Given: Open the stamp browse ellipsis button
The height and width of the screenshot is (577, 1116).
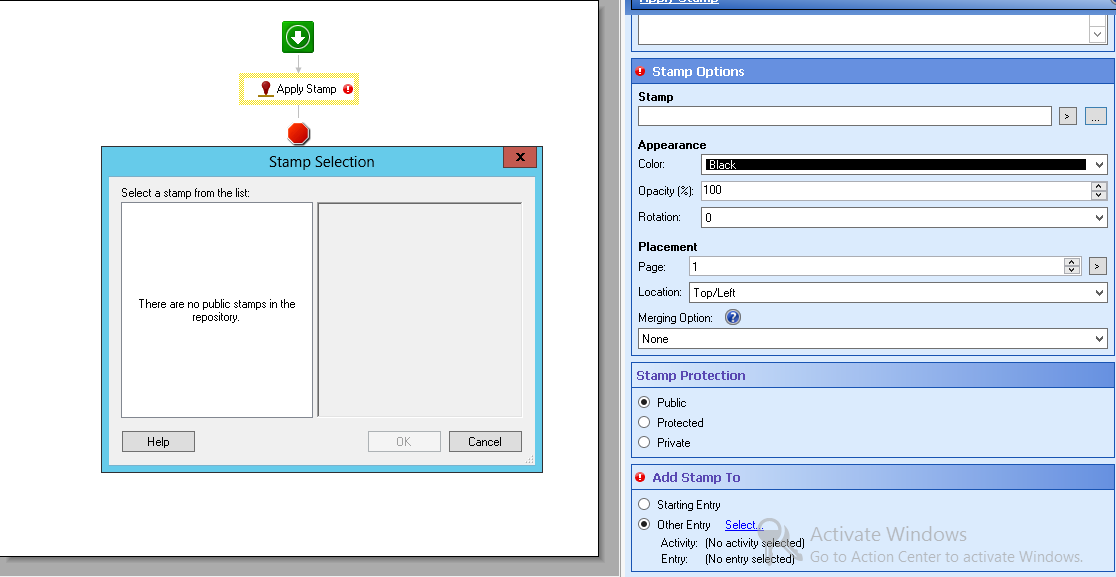Looking at the screenshot, I should pos(1095,116).
